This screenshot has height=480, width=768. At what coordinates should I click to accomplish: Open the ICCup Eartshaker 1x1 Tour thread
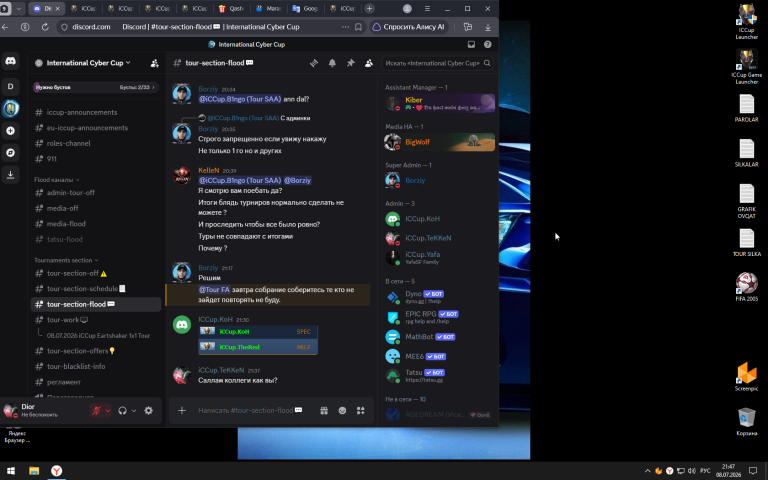[98, 336]
